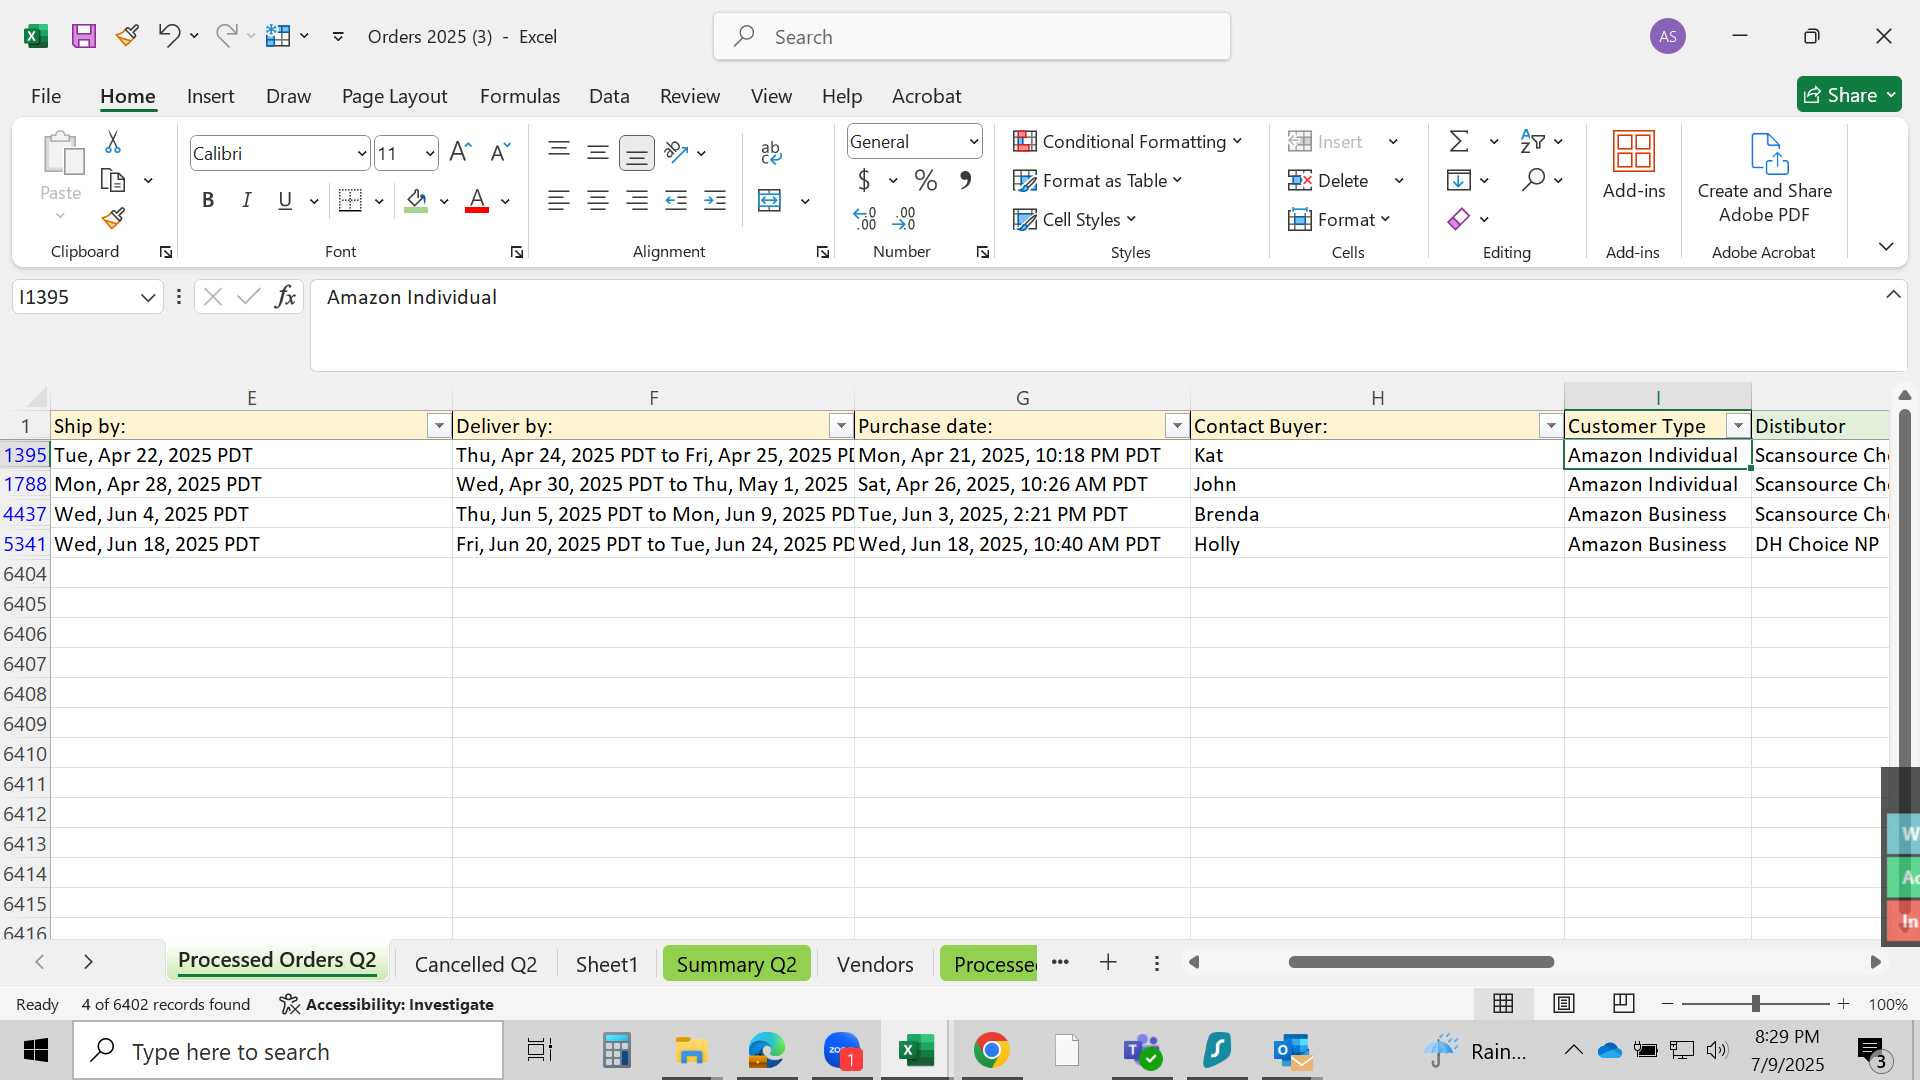This screenshot has width=1920, height=1080.
Task: Apply the yellow Fill Color swatch
Action: click(x=417, y=200)
